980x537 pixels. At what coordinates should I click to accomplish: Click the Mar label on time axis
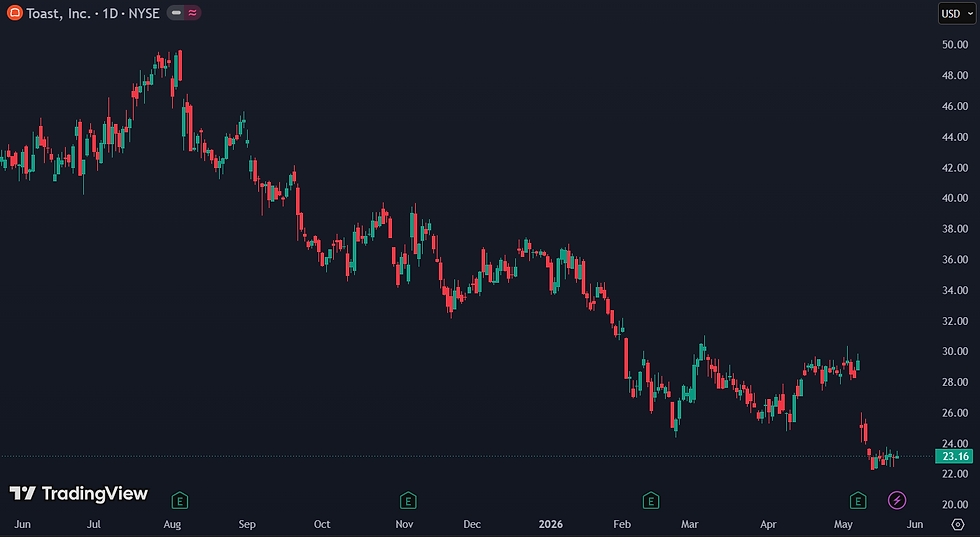click(689, 524)
